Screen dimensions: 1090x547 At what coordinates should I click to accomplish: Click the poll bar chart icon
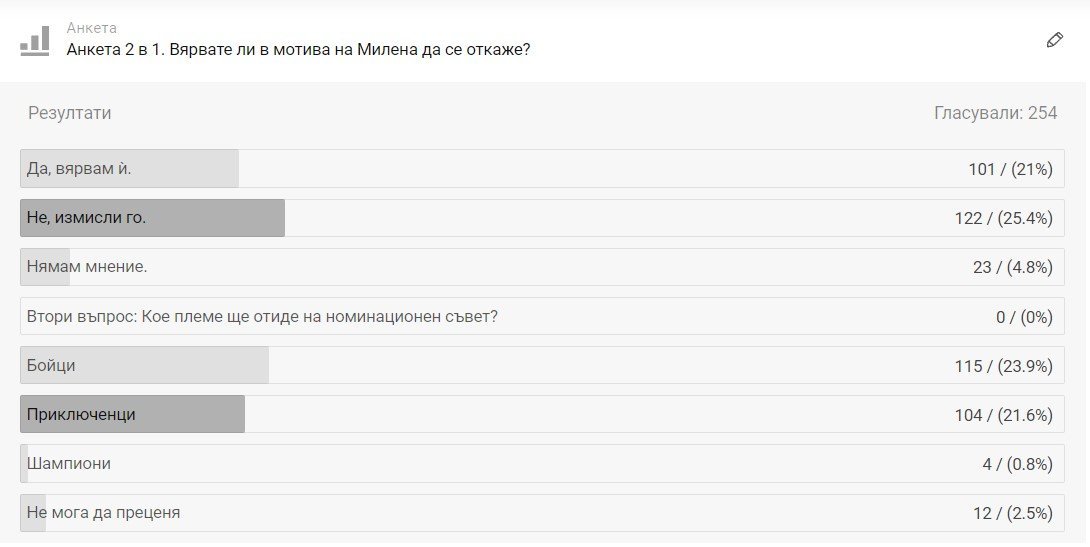[35, 41]
